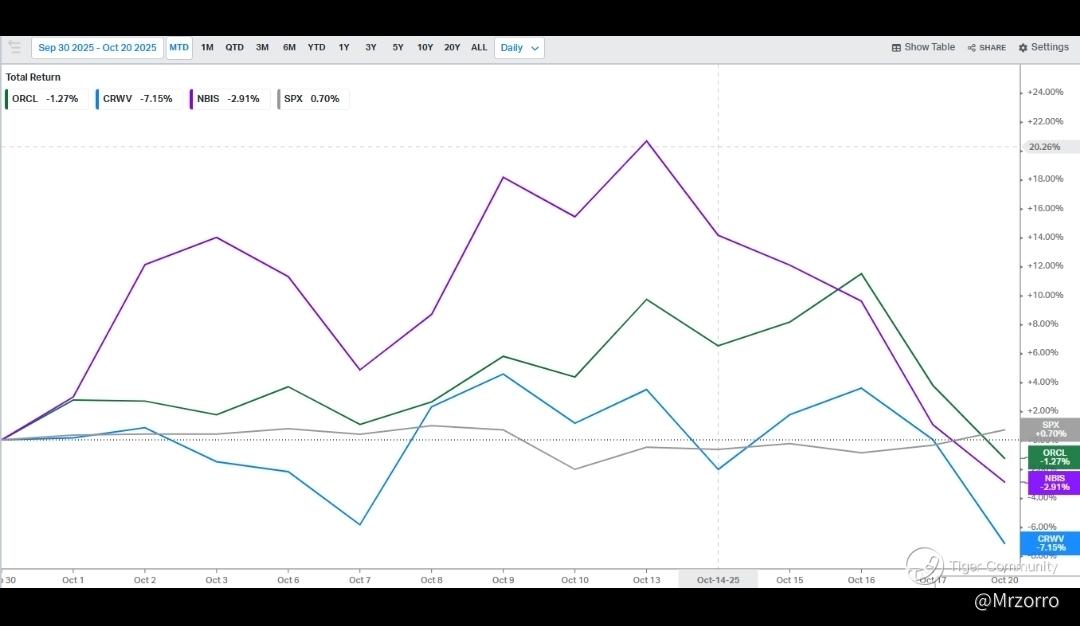Click the share network icon
Image resolution: width=1080 pixels, height=626 pixels.
(x=971, y=48)
